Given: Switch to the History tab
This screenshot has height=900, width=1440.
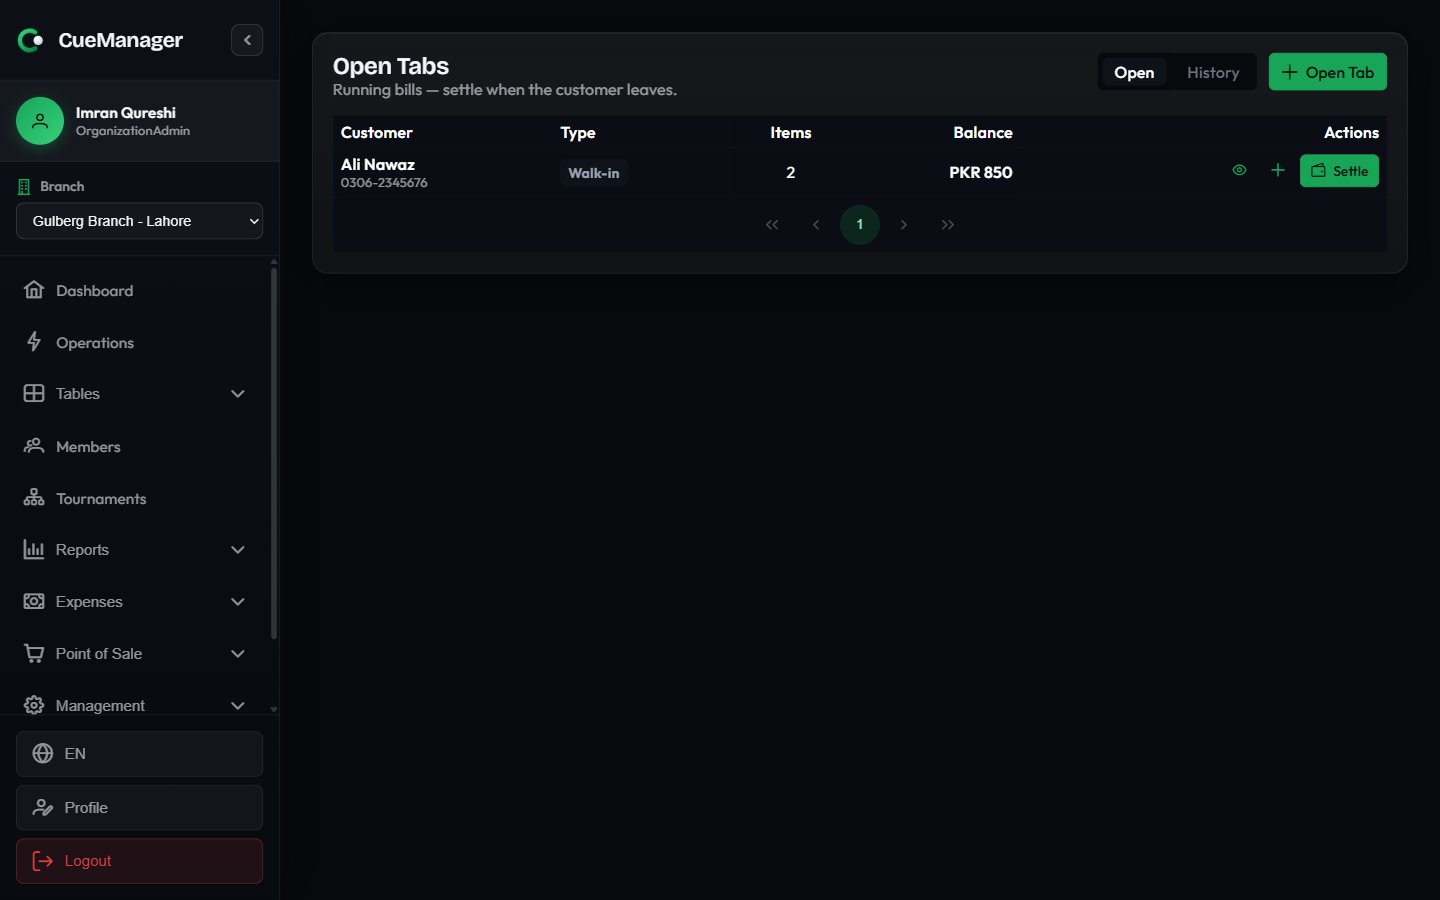Looking at the screenshot, I should (x=1213, y=72).
